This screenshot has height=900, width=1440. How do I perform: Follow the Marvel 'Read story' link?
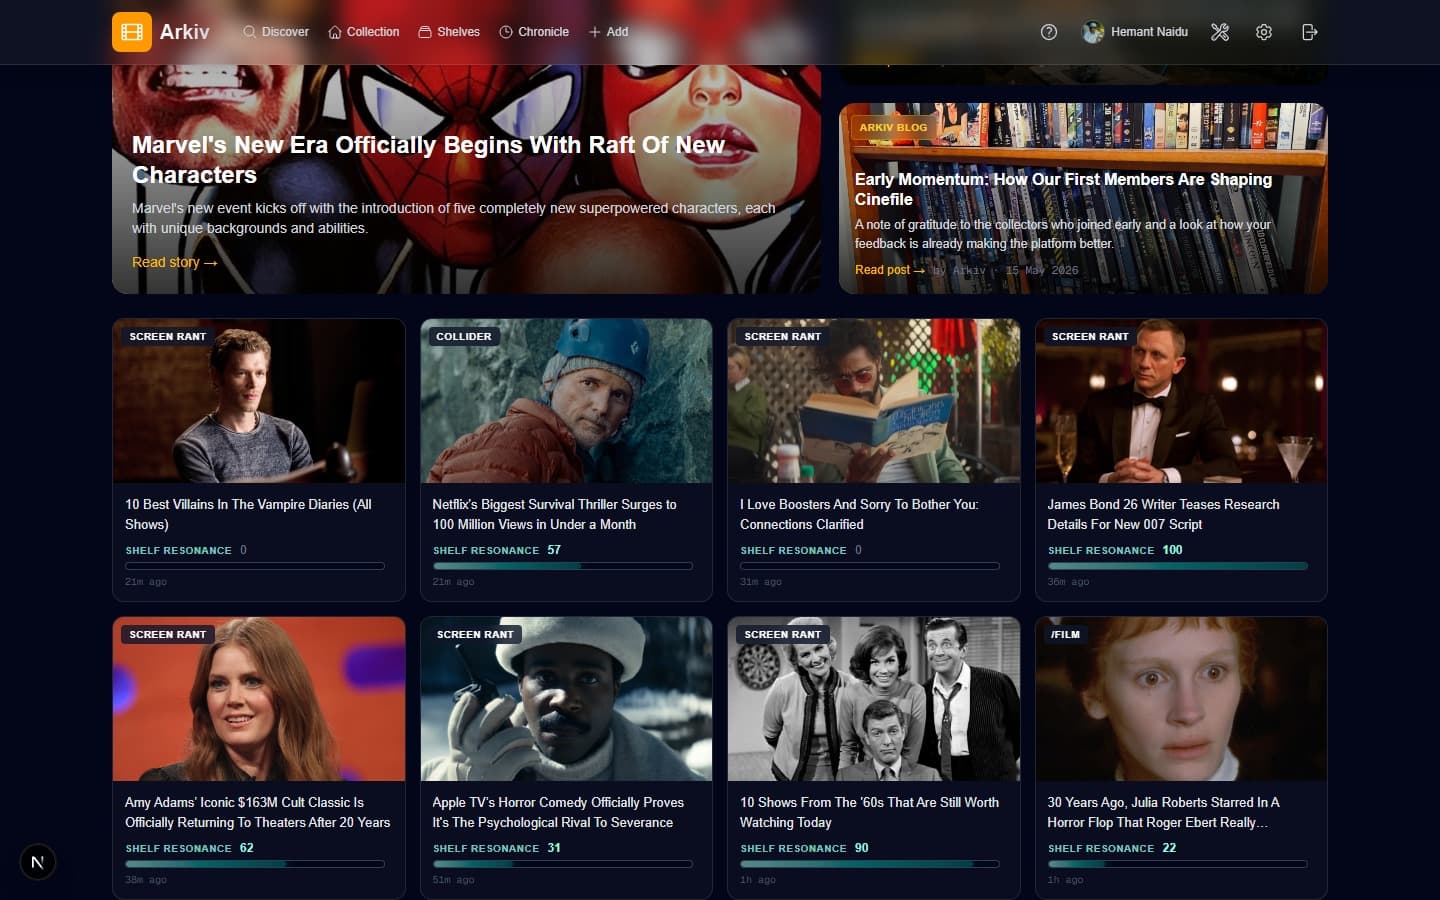[x=175, y=262]
